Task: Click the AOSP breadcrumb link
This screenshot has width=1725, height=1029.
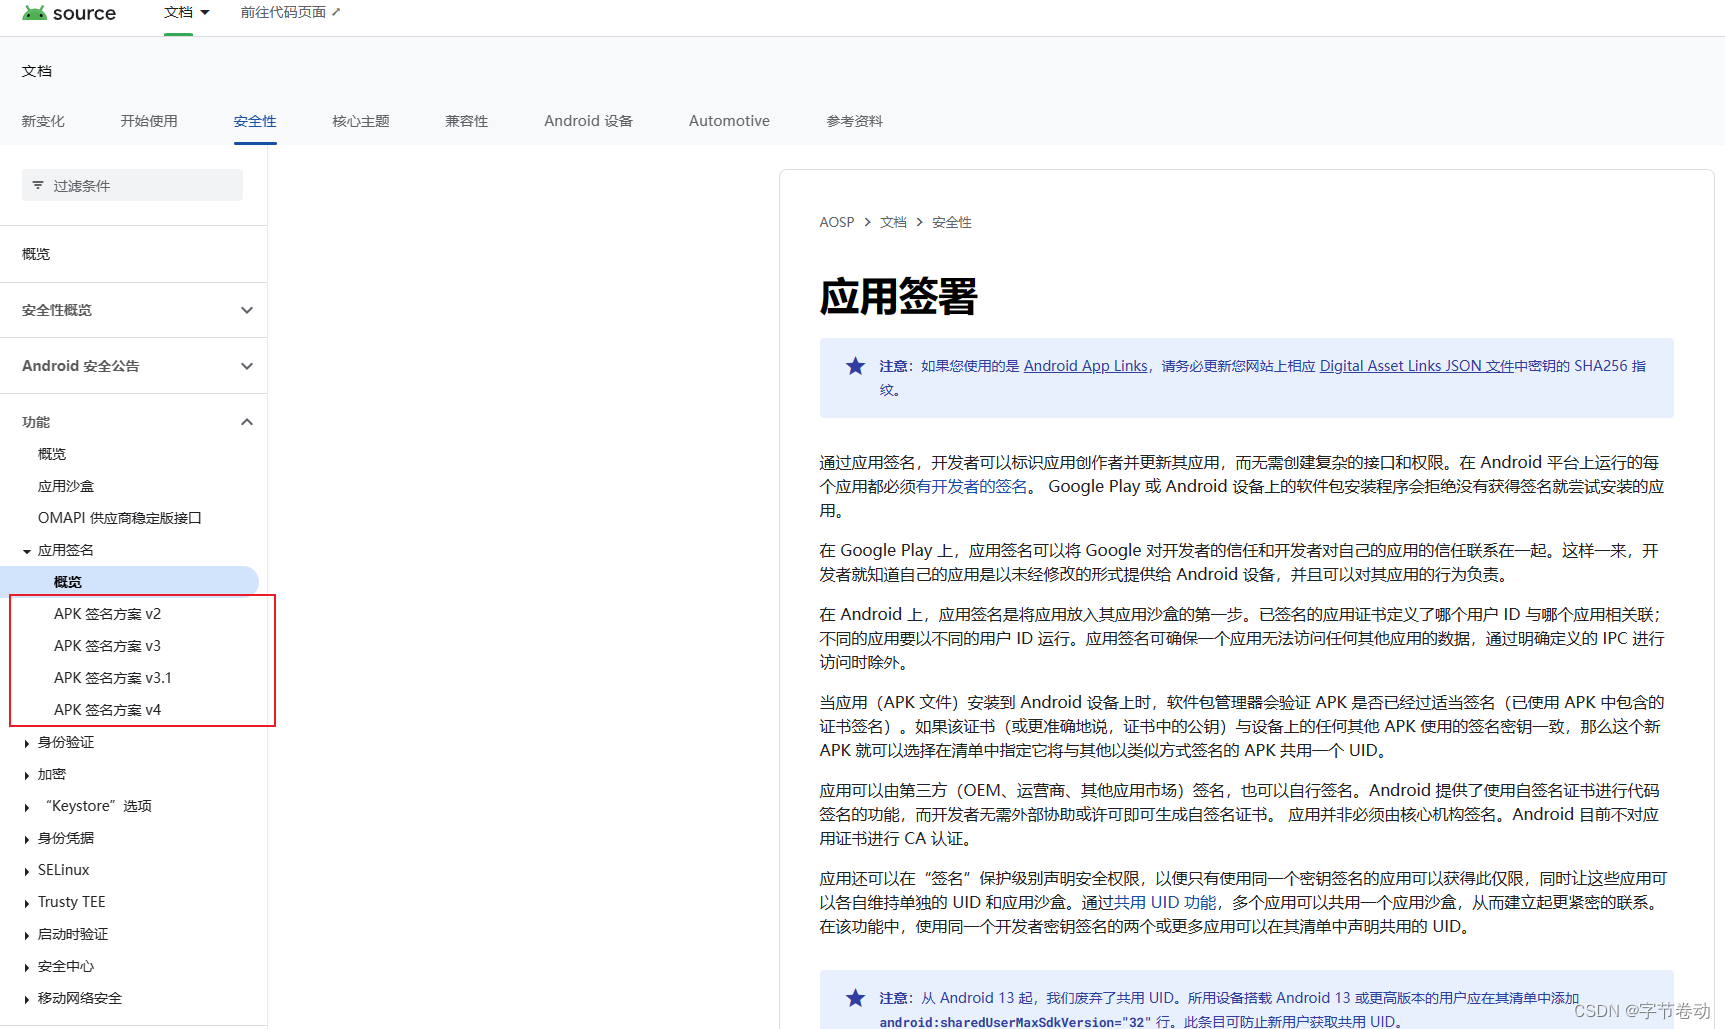Action: coord(837,222)
